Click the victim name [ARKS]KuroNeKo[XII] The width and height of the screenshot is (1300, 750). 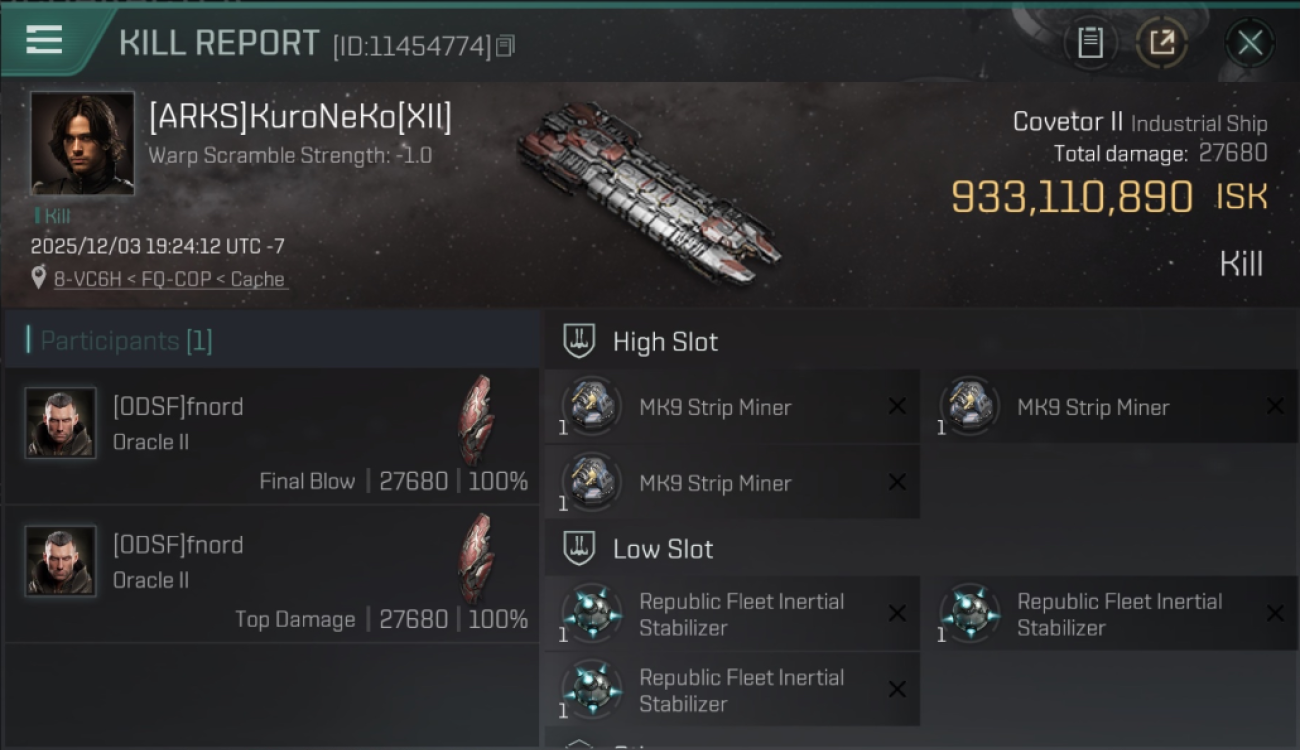coord(300,118)
